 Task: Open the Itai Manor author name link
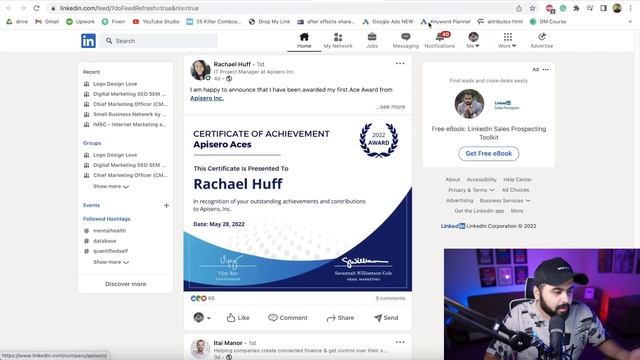(228, 343)
